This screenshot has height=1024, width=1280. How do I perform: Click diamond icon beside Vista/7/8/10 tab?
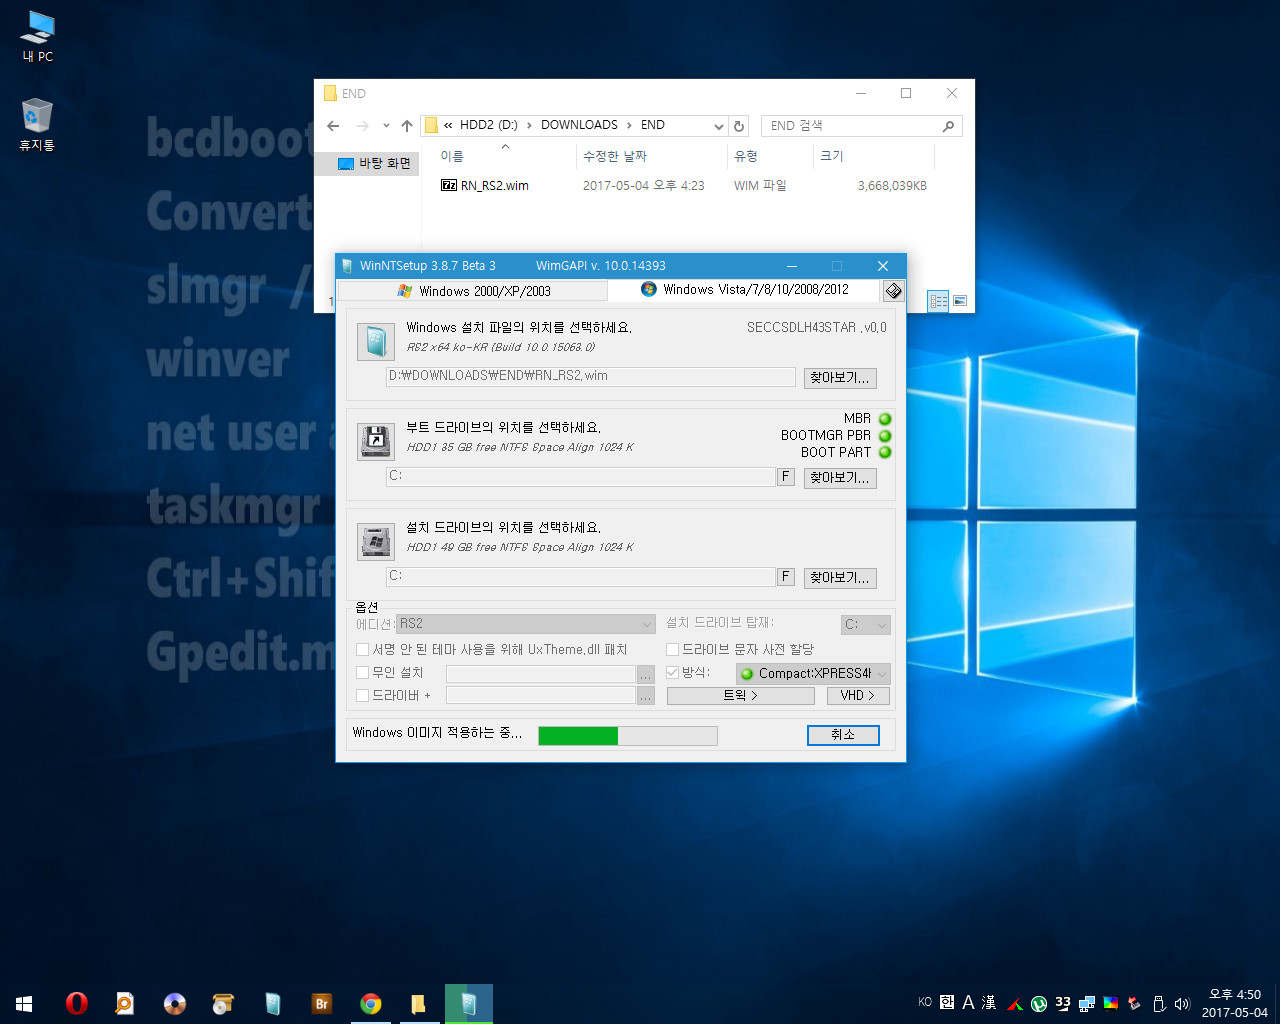pyautogui.click(x=893, y=290)
